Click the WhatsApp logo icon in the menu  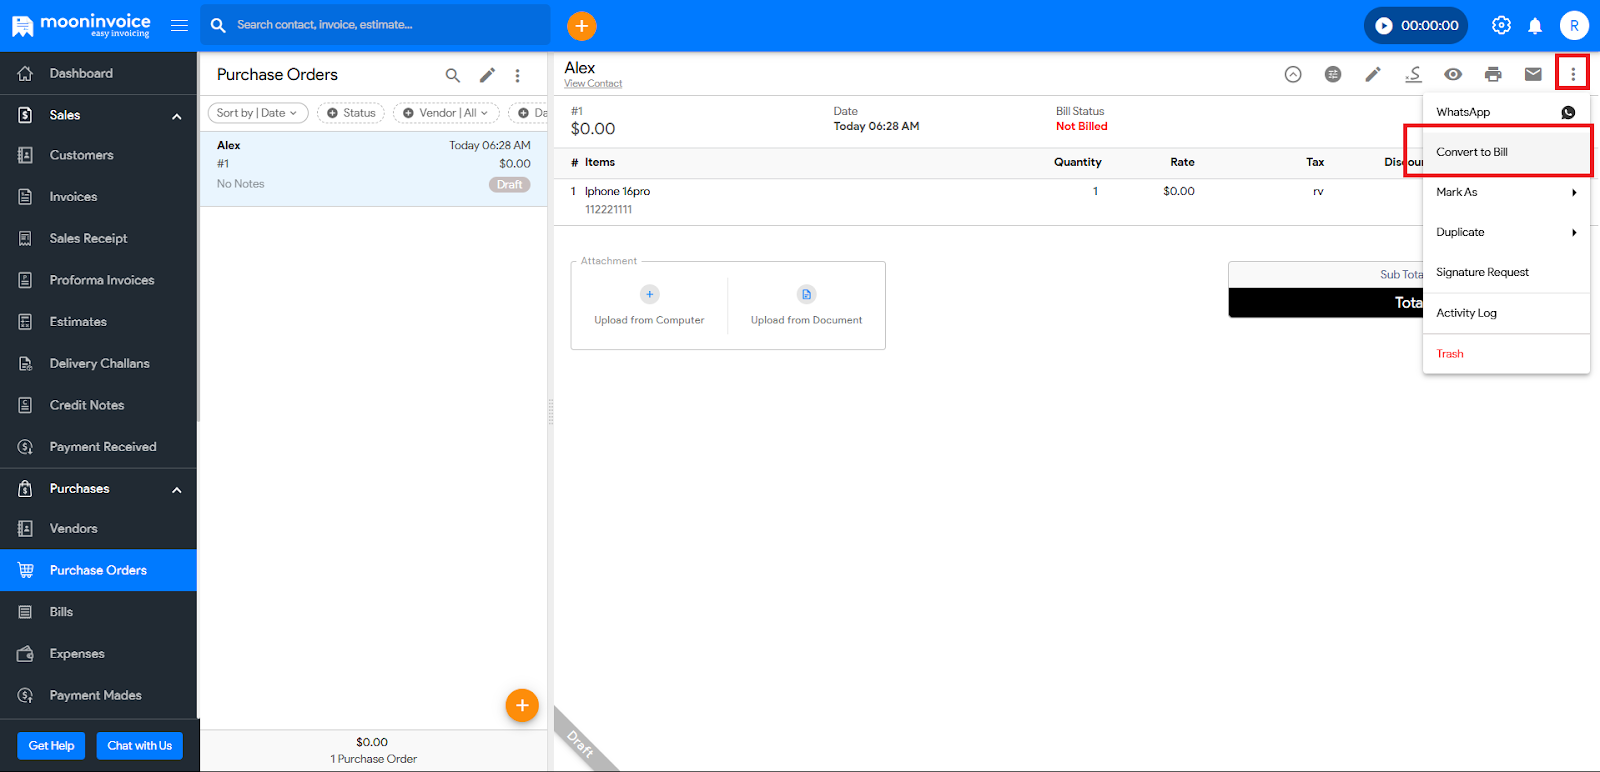coord(1568,112)
